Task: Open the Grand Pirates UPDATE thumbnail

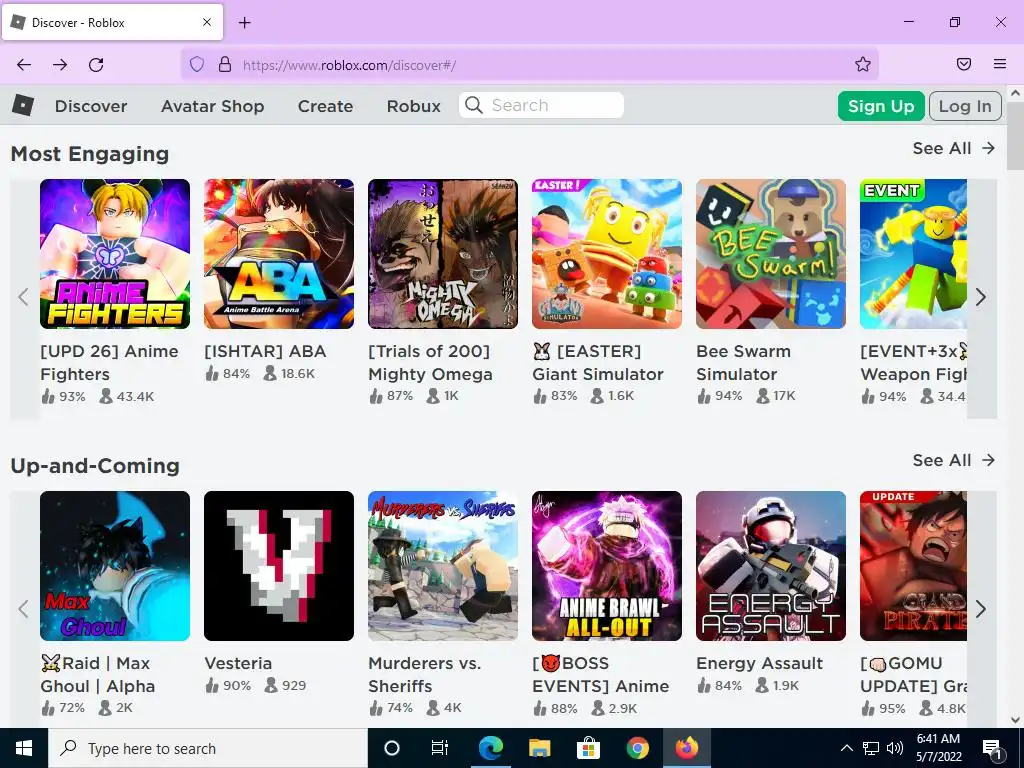Action: pyautogui.click(x=913, y=566)
